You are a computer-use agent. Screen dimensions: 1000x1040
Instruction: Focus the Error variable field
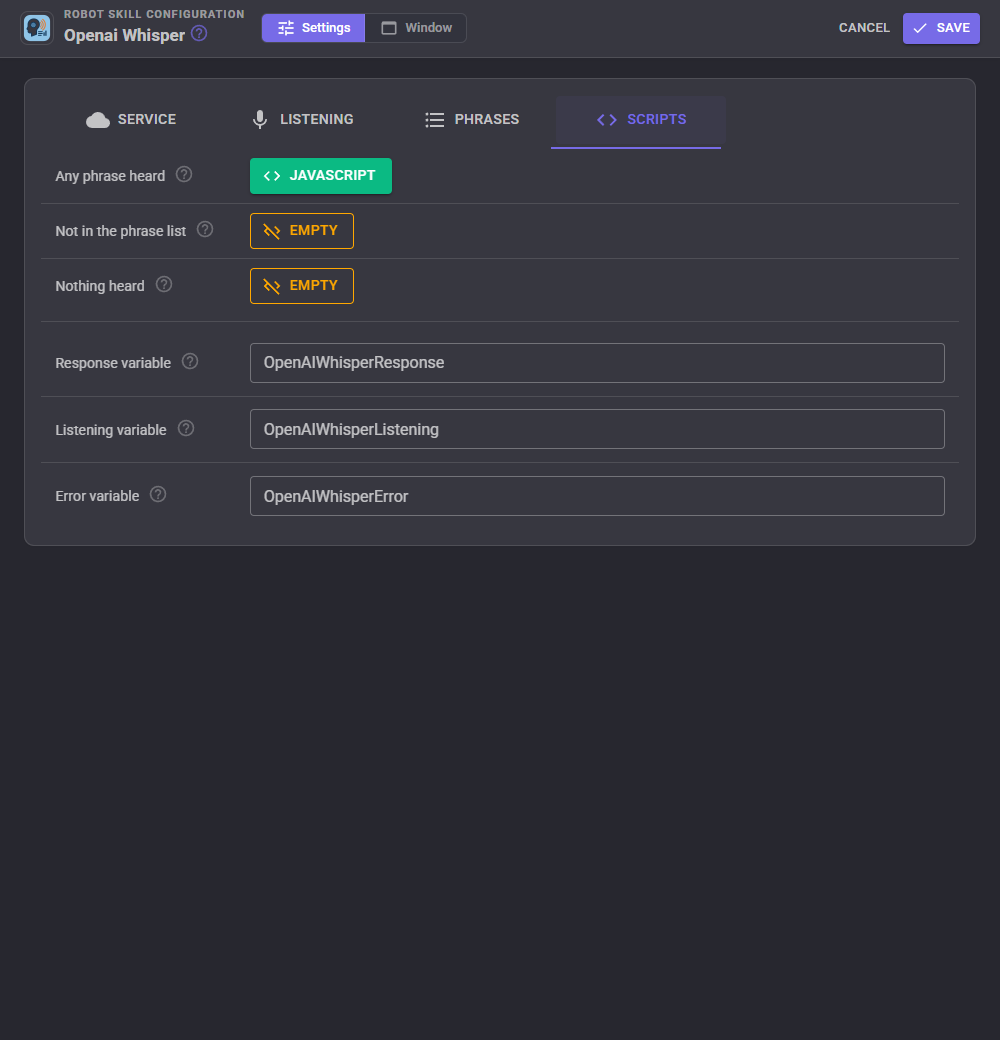click(x=597, y=496)
